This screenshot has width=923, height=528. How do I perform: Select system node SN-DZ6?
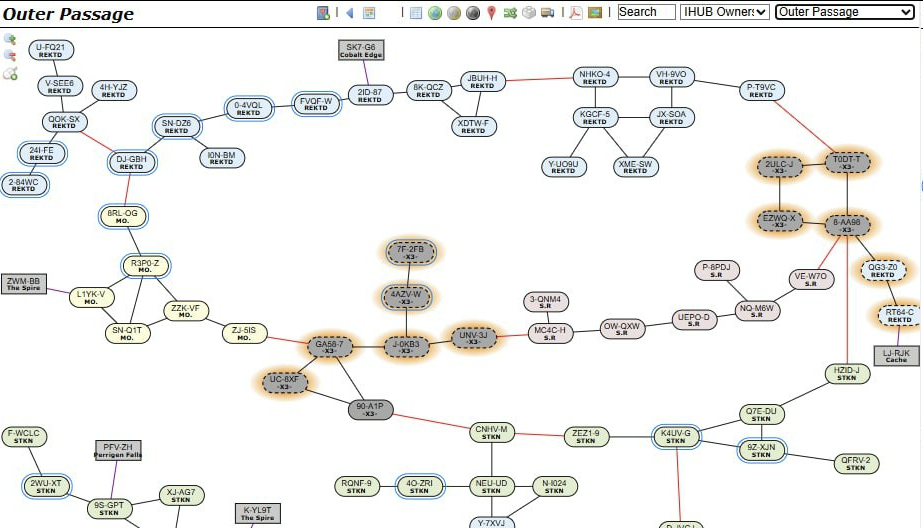tap(177, 126)
